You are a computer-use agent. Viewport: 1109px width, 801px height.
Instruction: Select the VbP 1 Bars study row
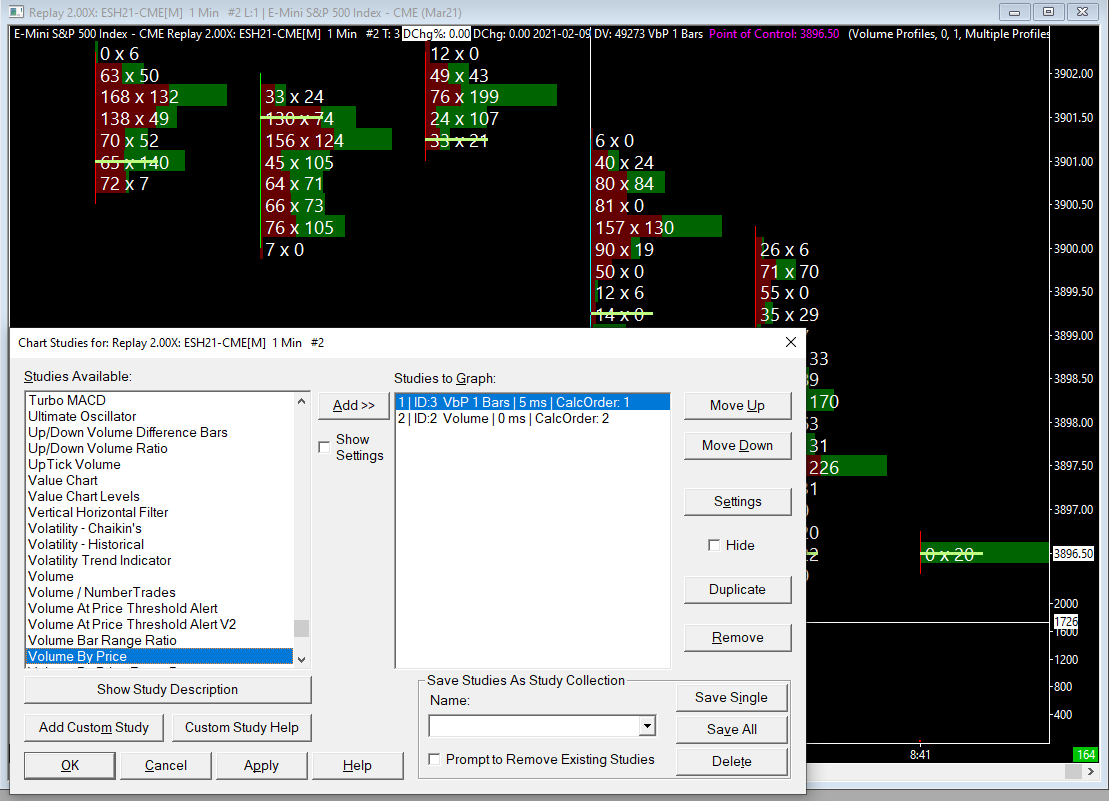tap(532, 402)
